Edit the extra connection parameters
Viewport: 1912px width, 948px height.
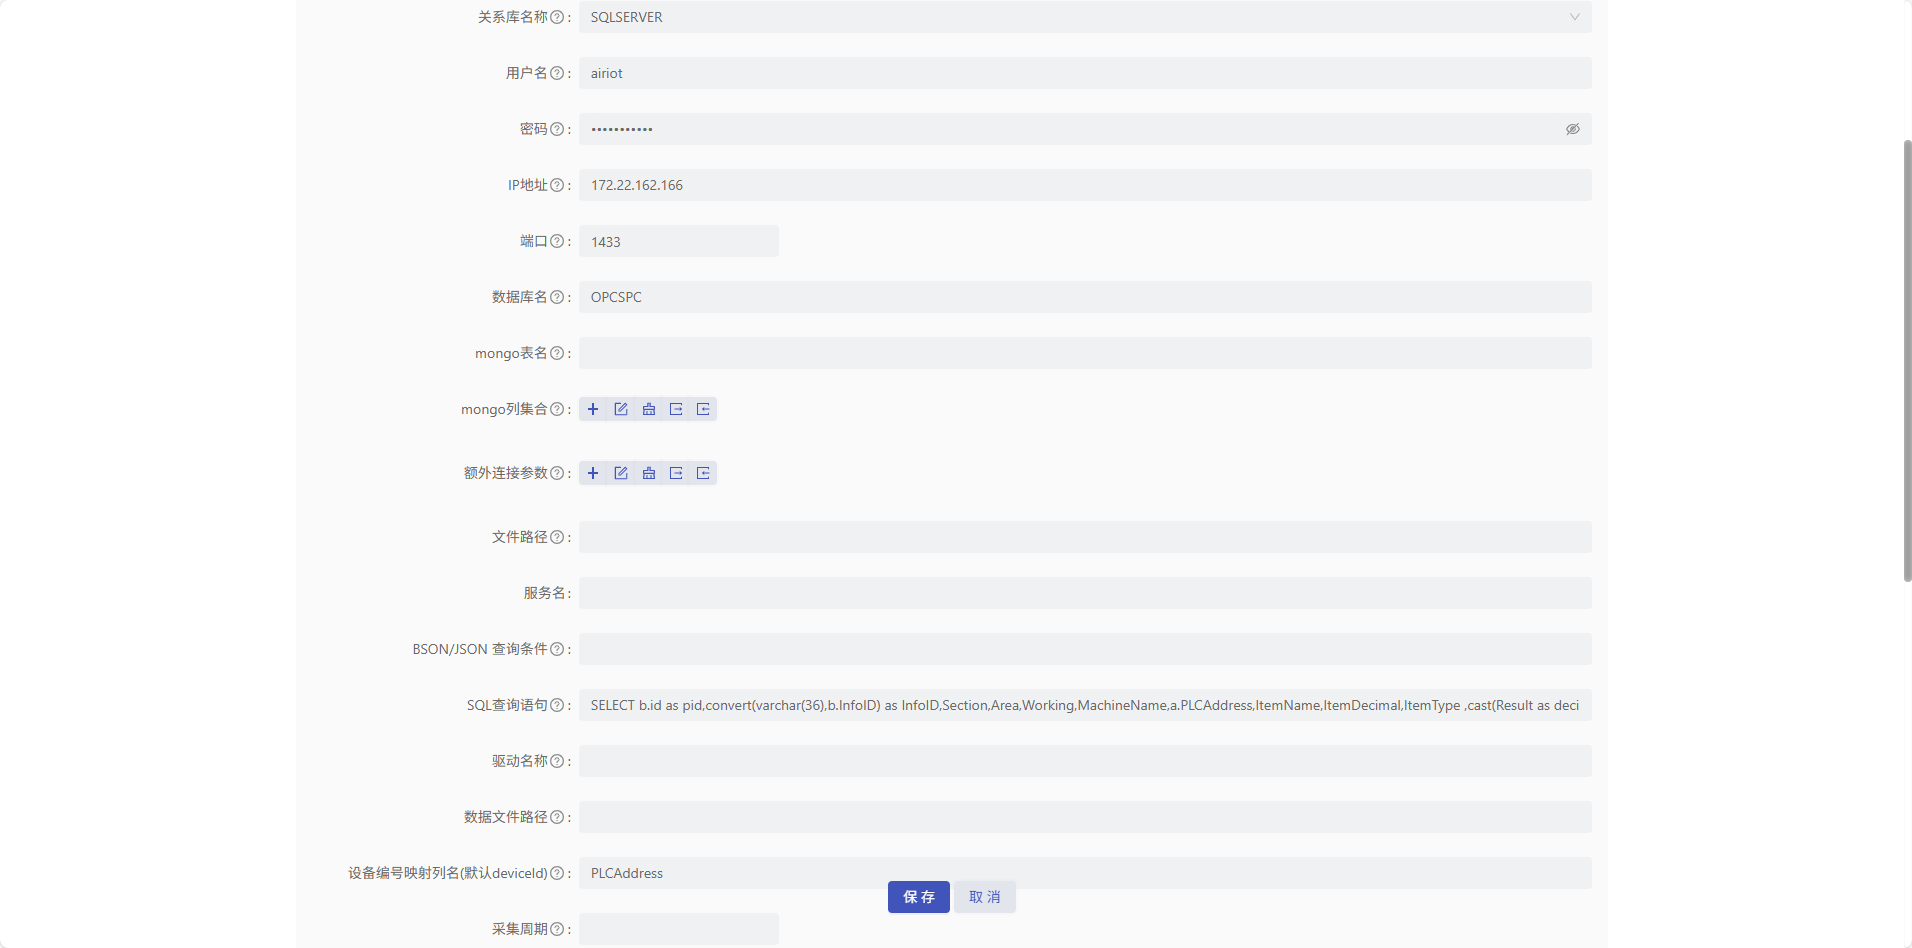click(621, 473)
